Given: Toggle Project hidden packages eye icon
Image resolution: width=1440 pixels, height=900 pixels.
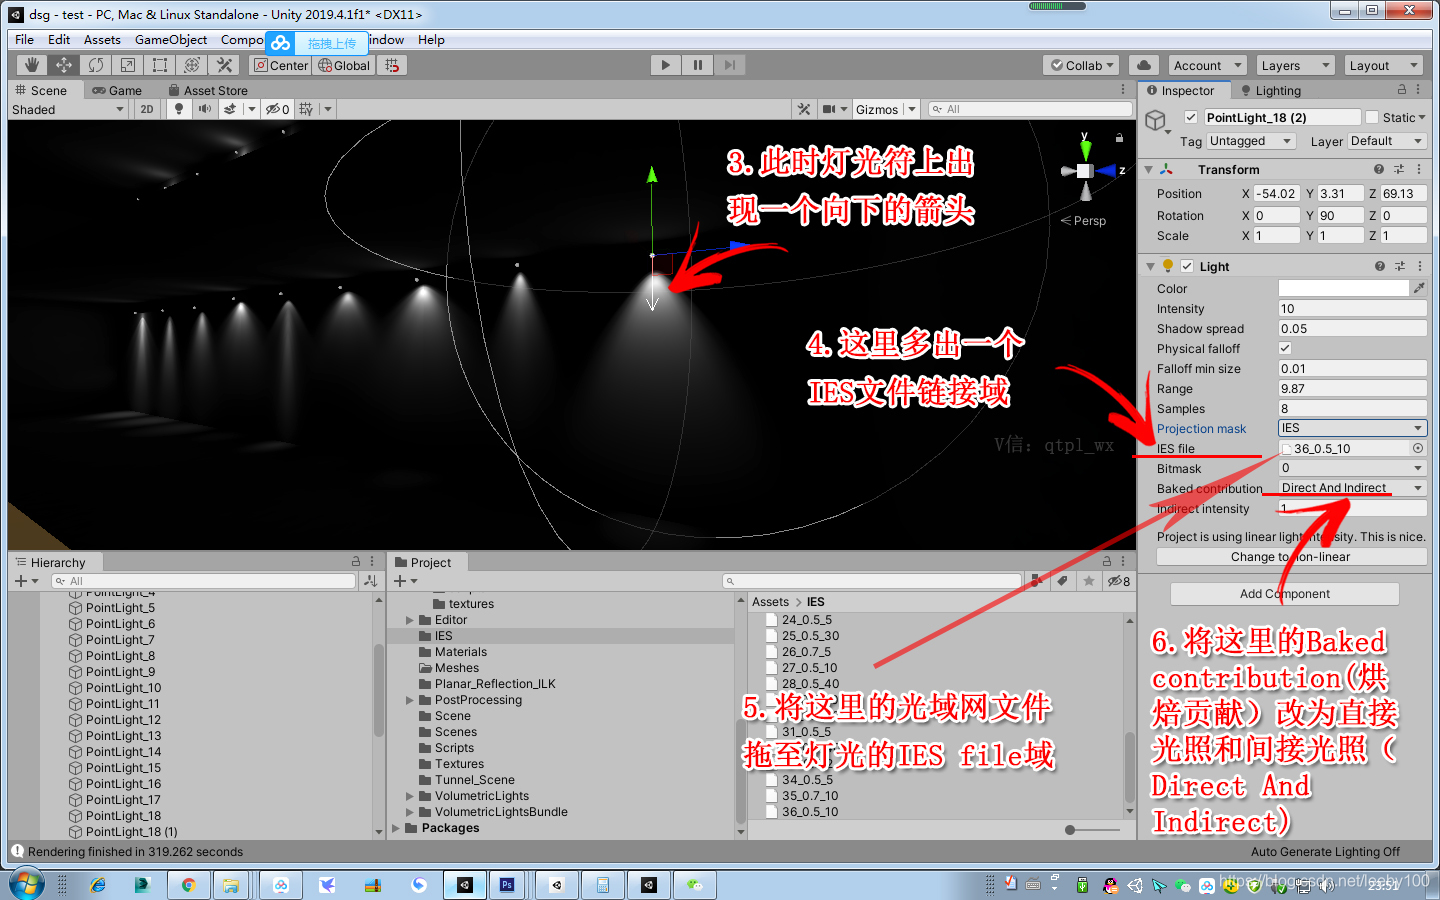Looking at the screenshot, I should (1118, 581).
